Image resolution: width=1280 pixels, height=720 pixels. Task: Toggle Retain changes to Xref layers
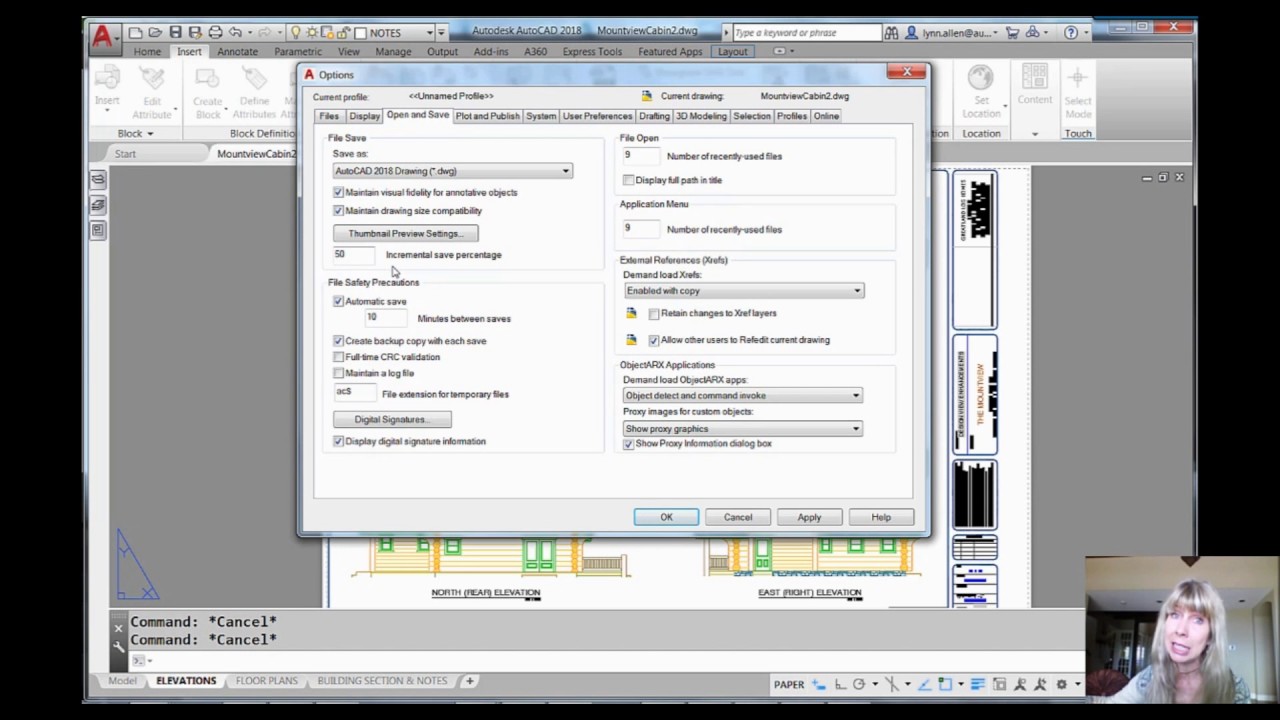click(654, 314)
